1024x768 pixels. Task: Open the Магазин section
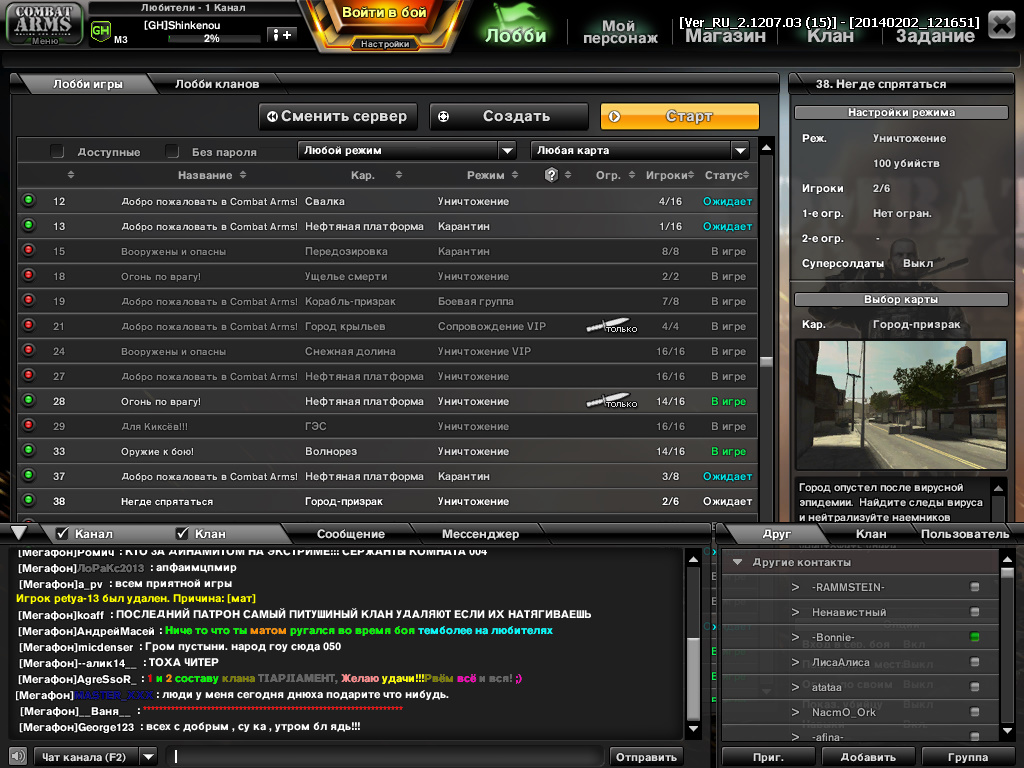pos(725,36)
